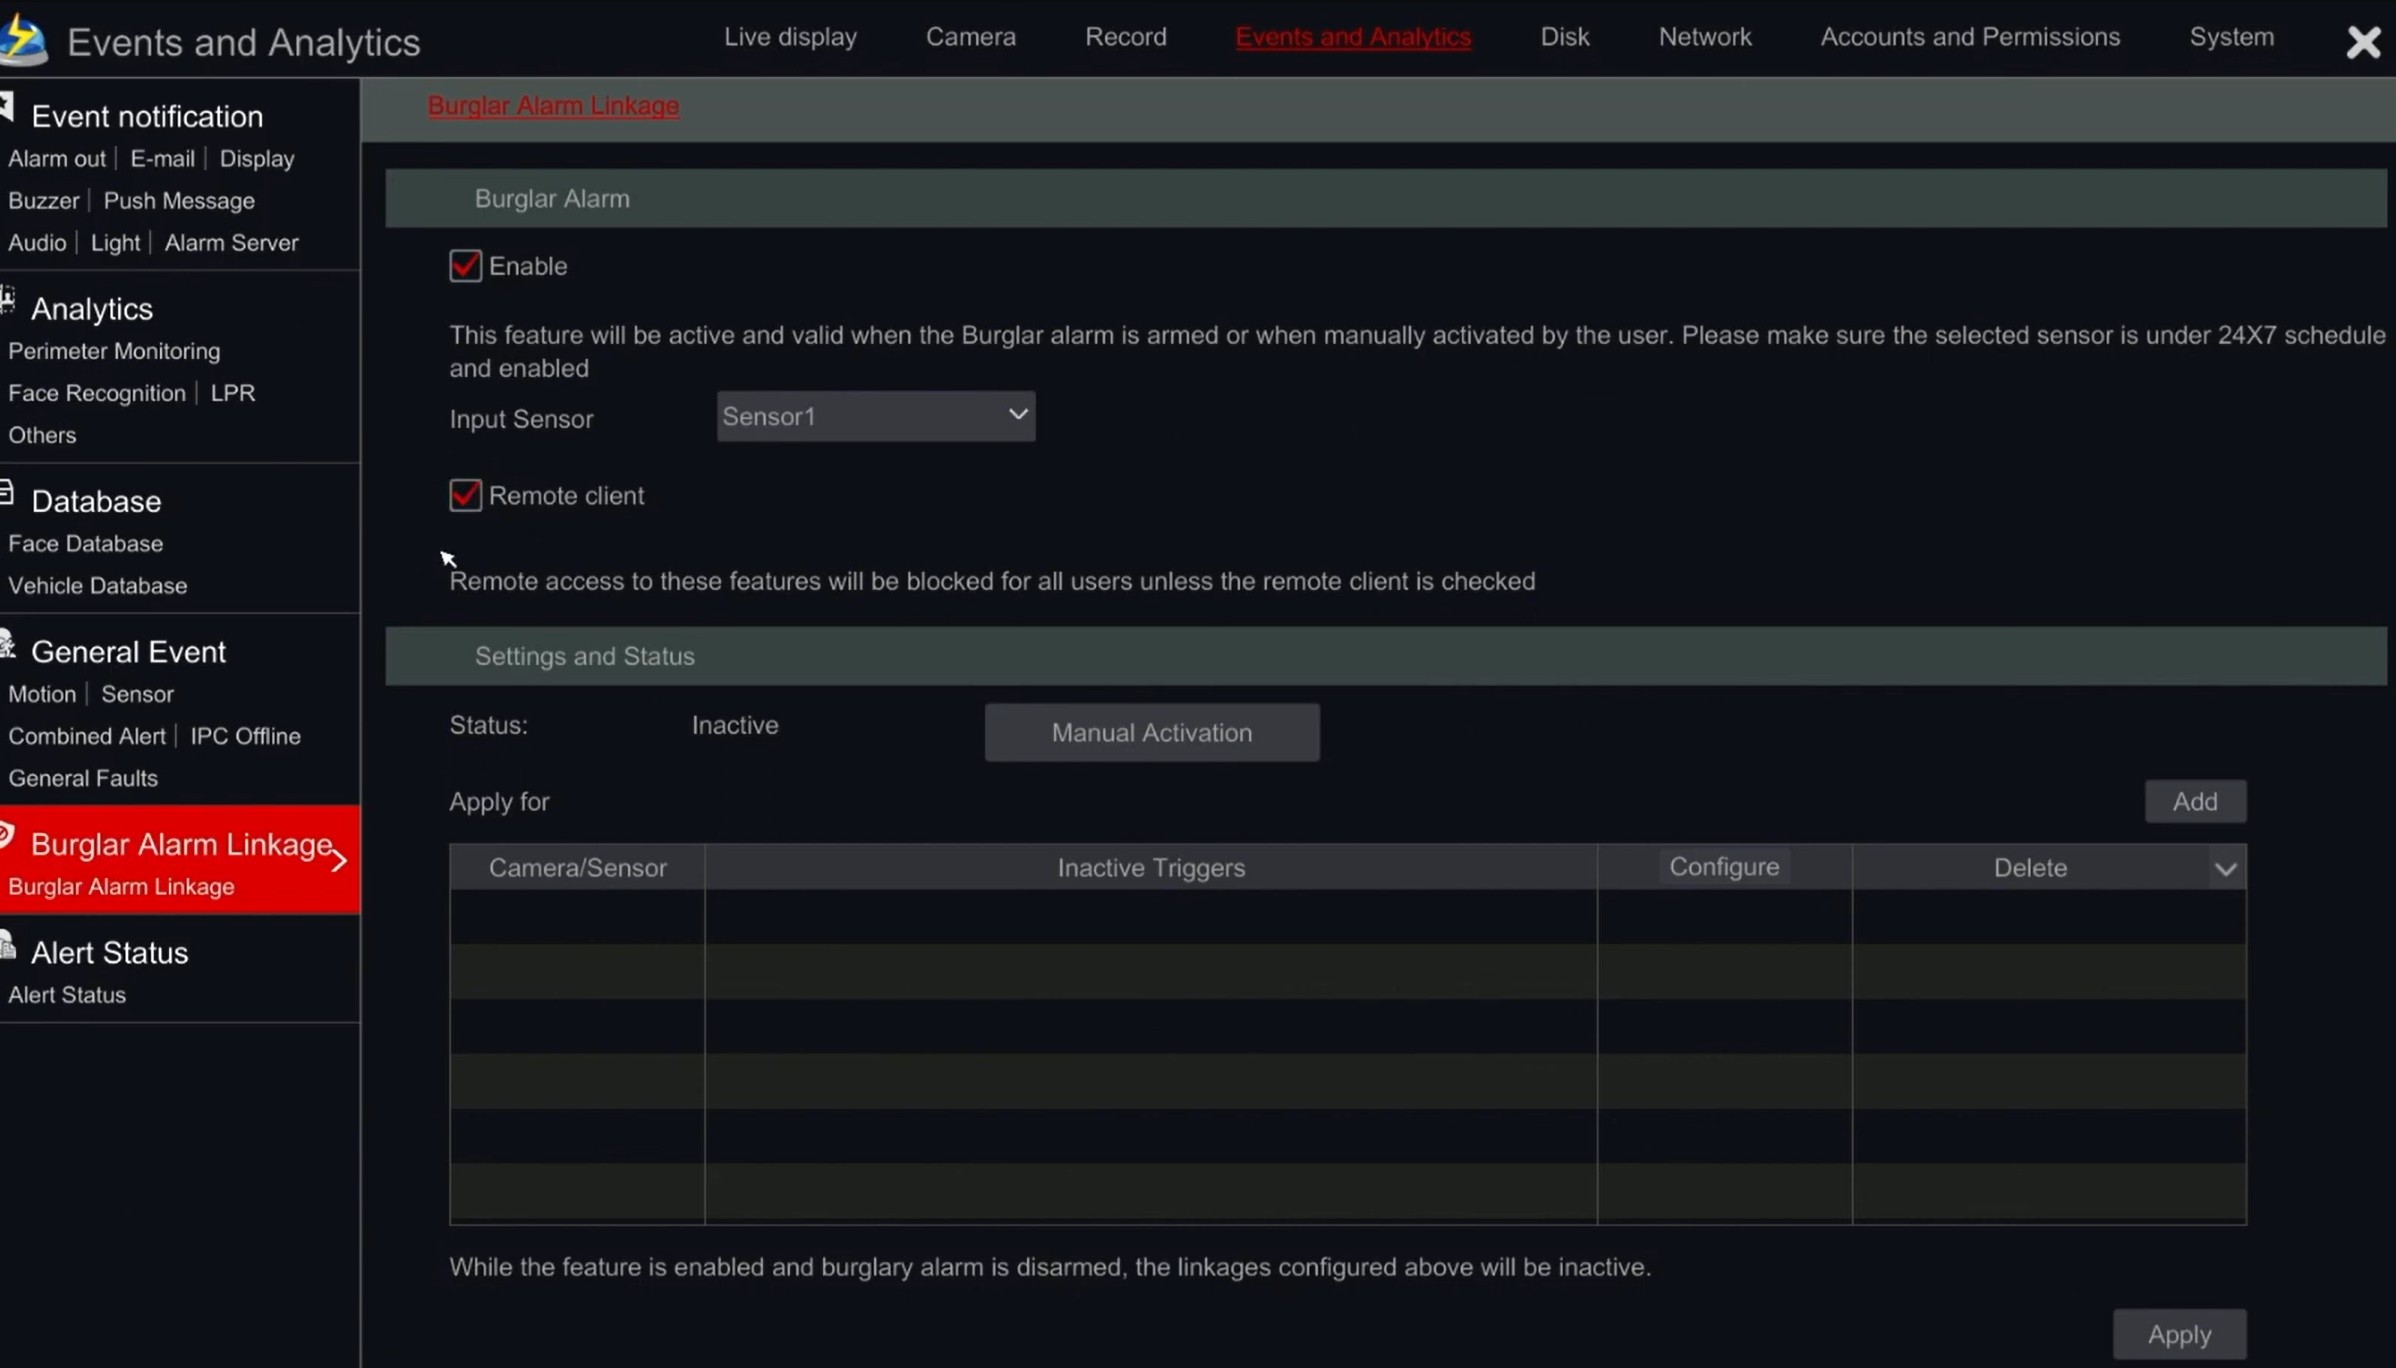Close settings with the X icon

pos(2363,42)
